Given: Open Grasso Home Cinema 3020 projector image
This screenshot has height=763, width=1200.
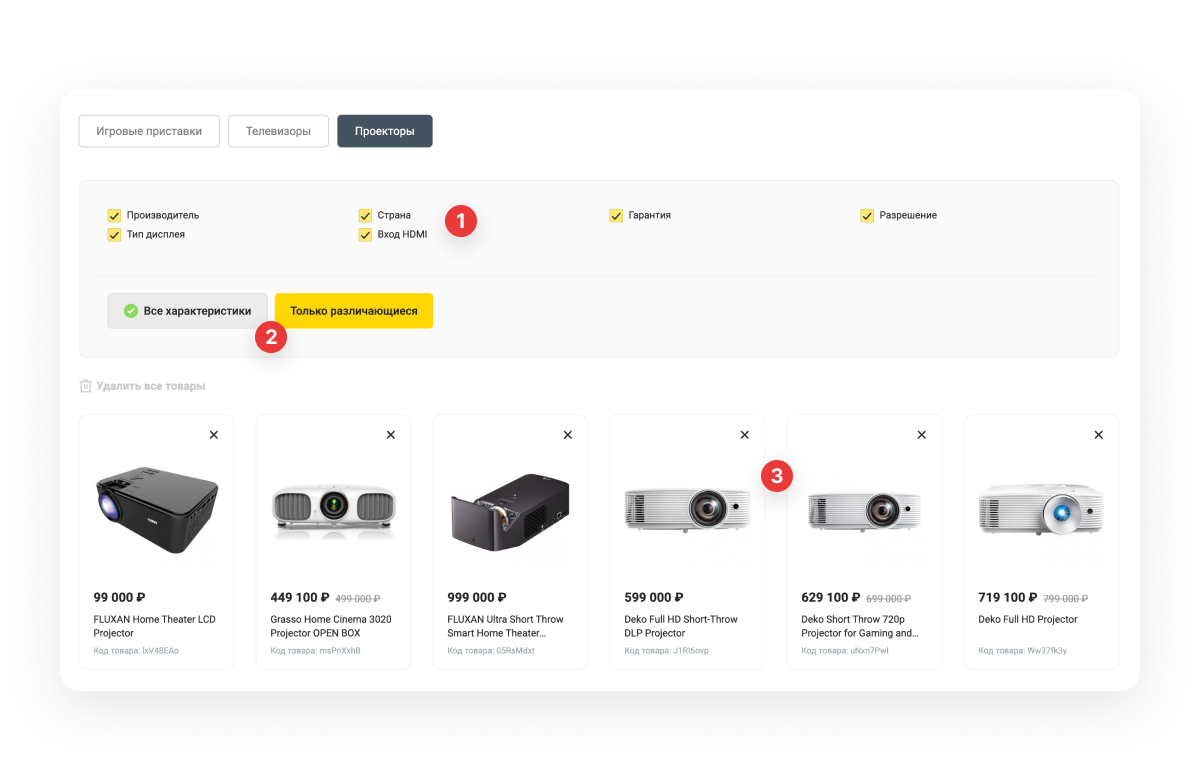Looking at the screenshot, I should click(333, 510).
